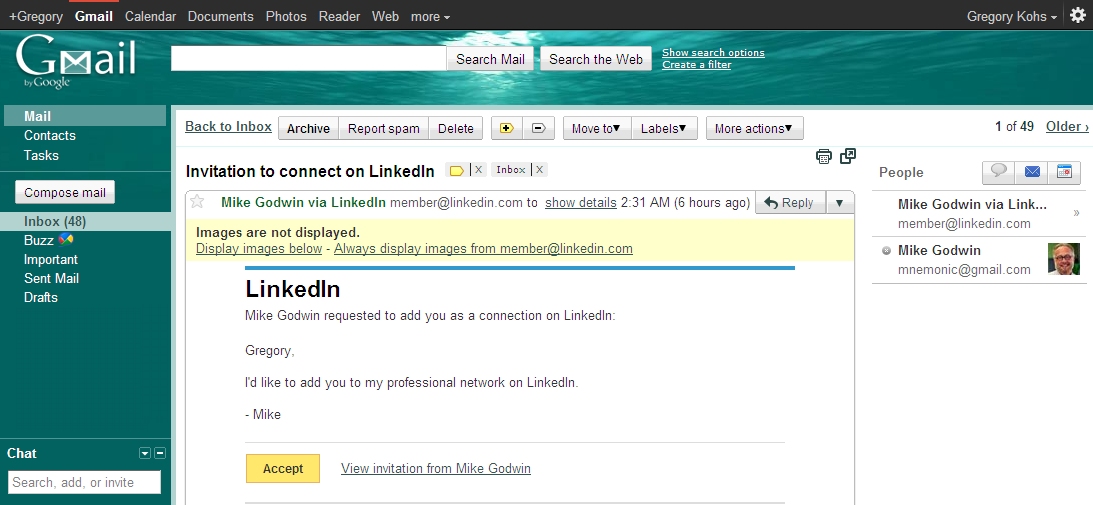Mark as important with plus icon
This screenshot has width=1093, height=505.
(506, 128)
